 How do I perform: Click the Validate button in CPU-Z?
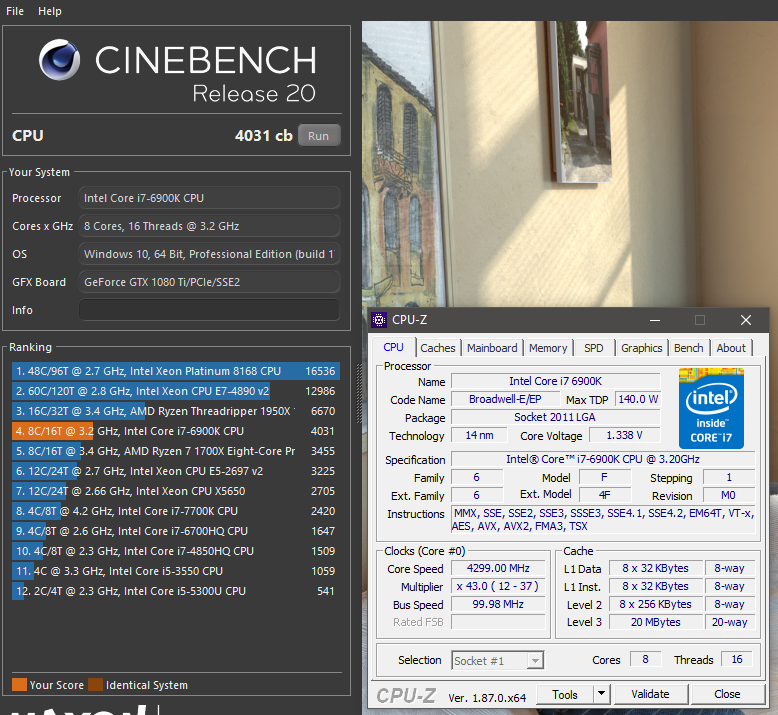click(650, 694)
